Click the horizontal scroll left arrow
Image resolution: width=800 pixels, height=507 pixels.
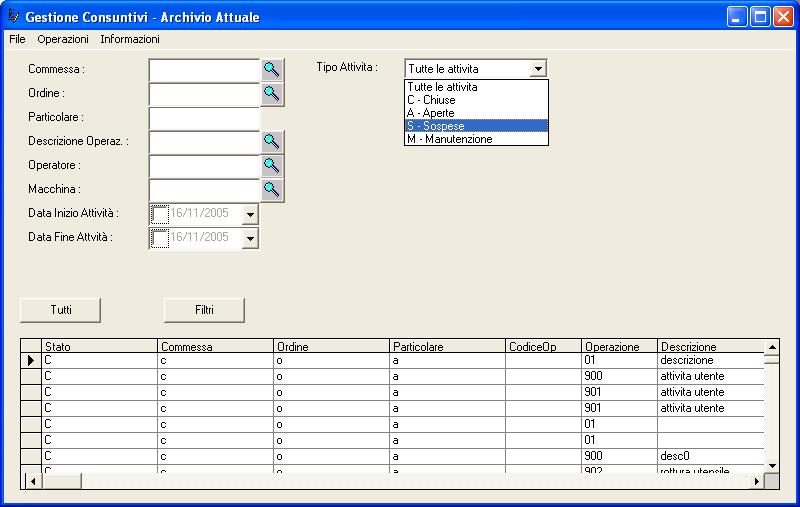(x=33, y=481)
